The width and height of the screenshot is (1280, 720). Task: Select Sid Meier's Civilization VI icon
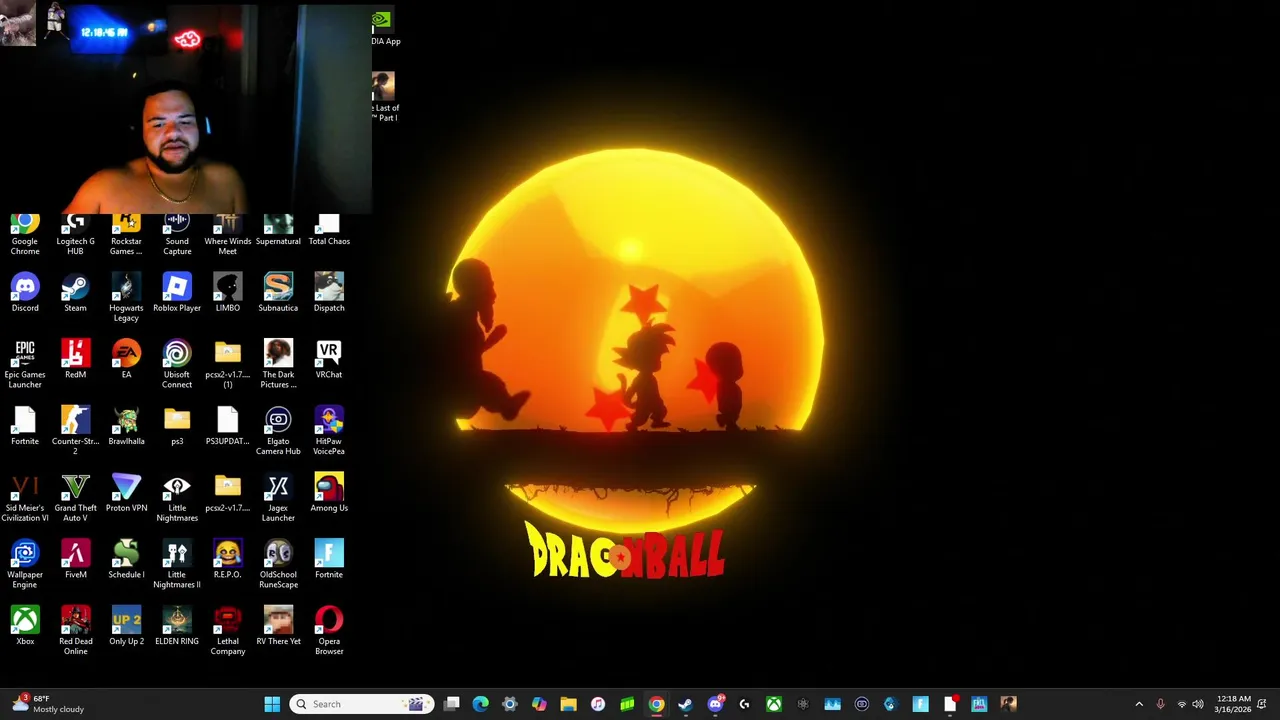[25, 498]
